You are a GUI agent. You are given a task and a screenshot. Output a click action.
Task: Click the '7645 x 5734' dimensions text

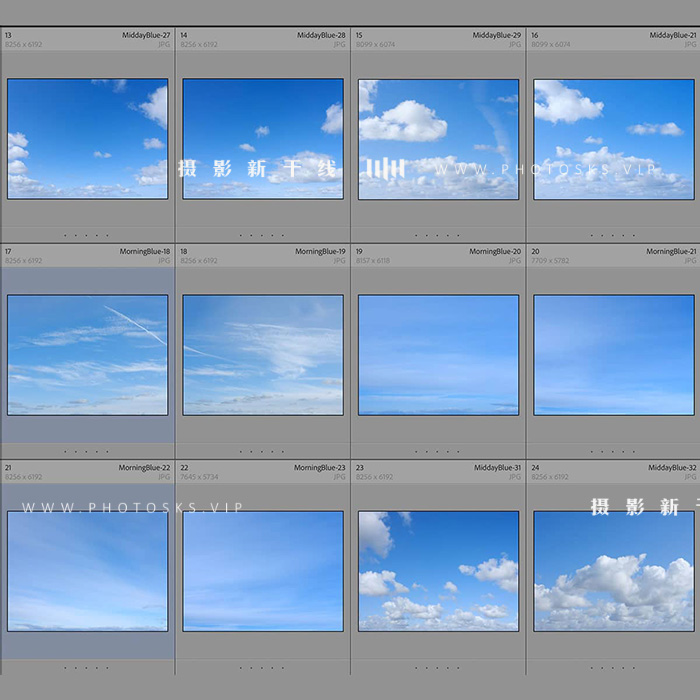click(x=199, y=477)
